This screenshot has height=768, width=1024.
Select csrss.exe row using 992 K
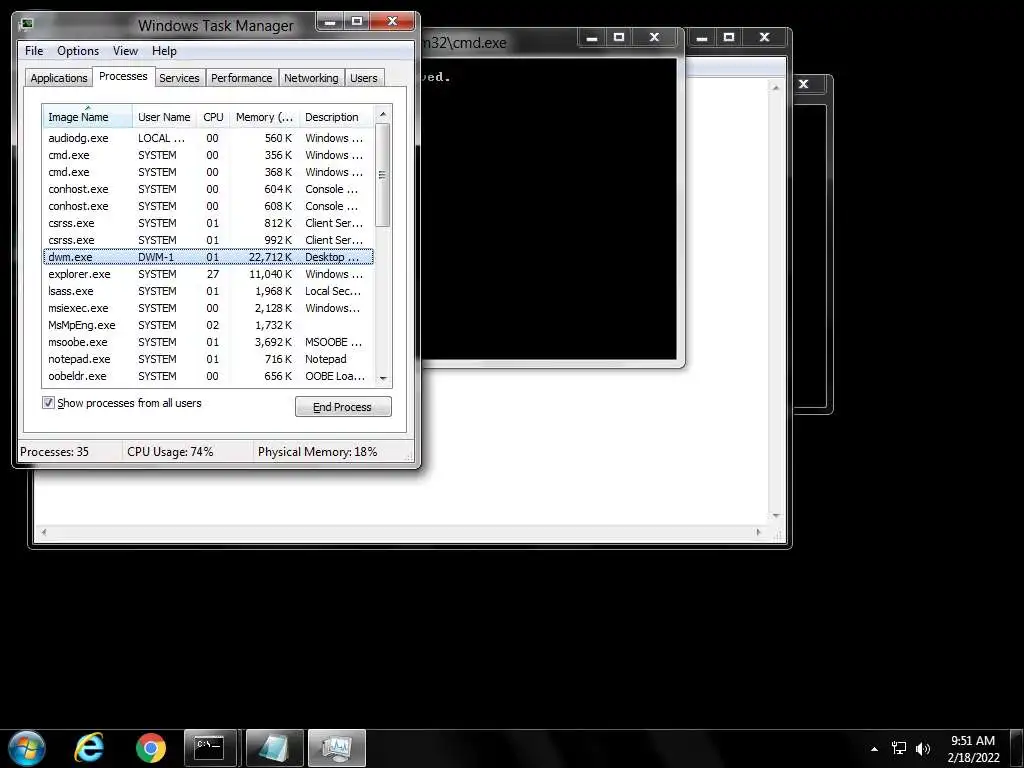point(208,240)
